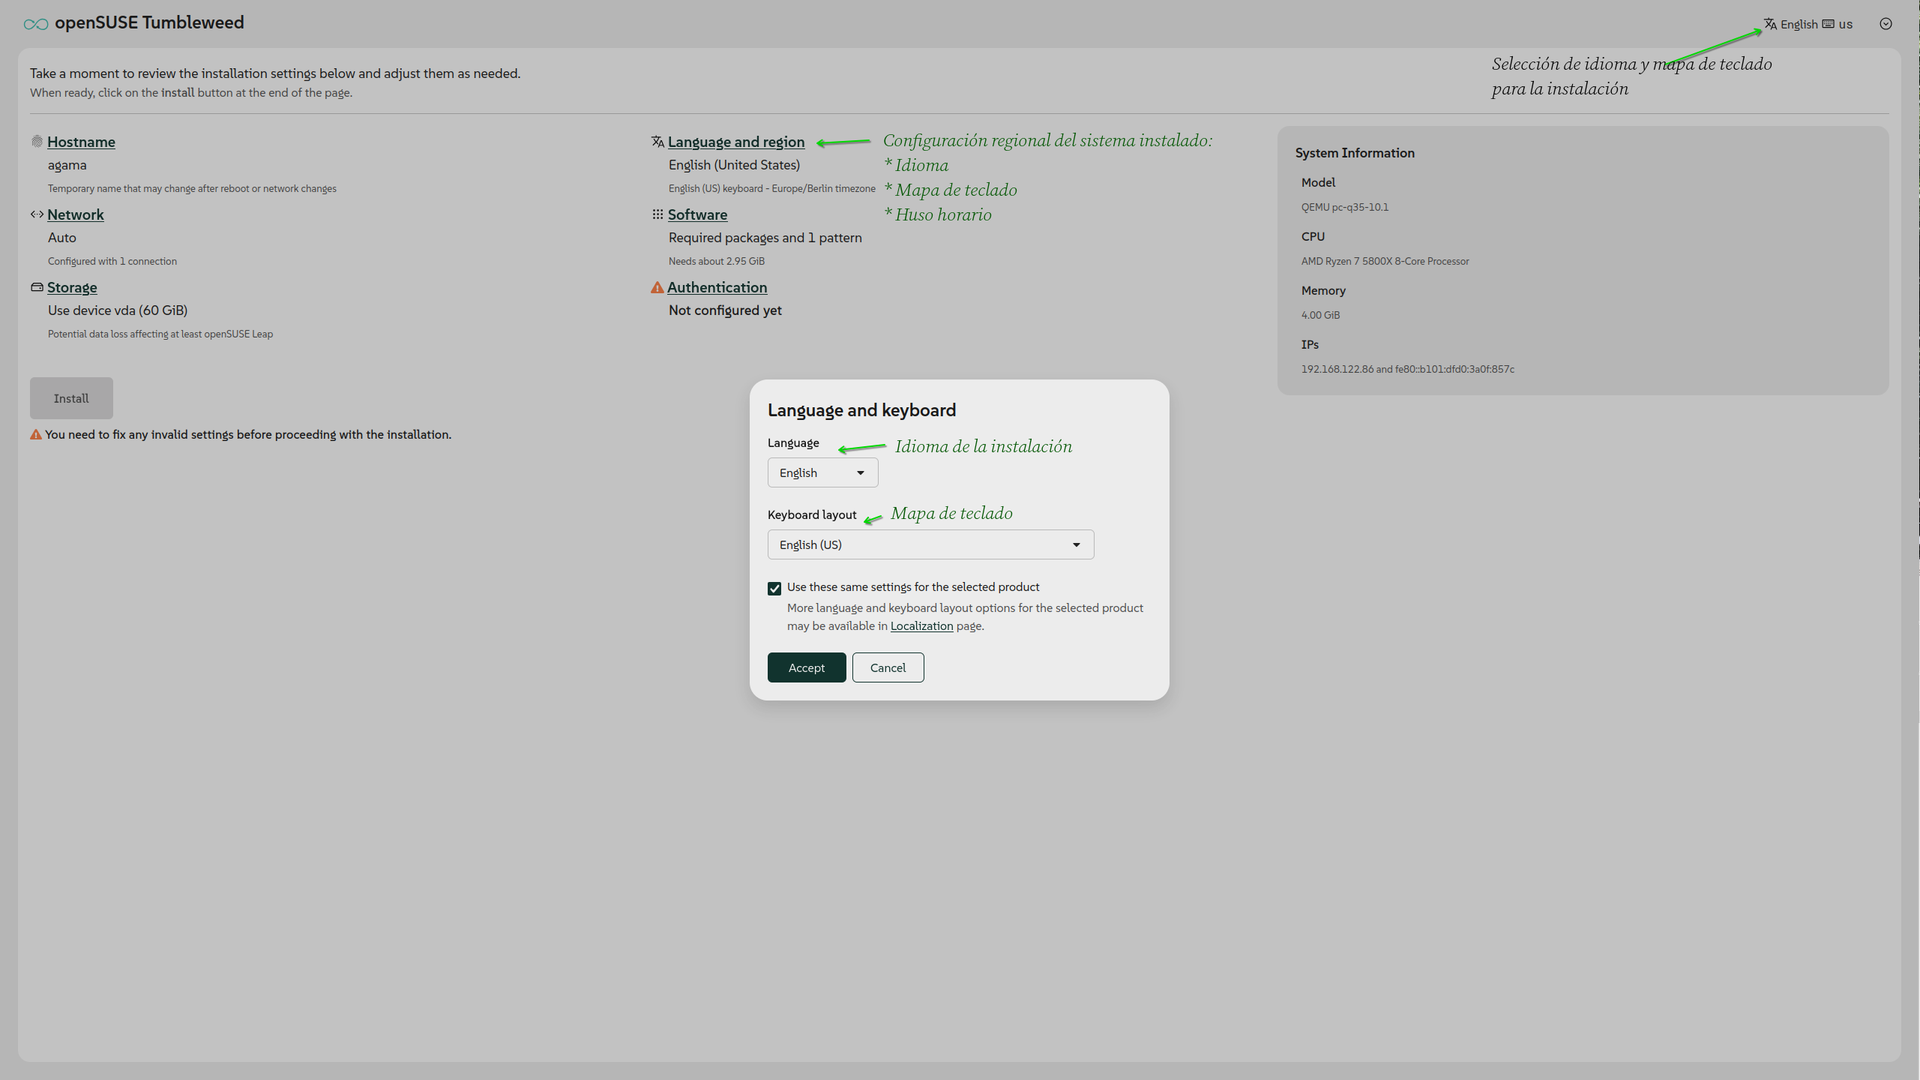Click the Install button
Image resolution: width=1920 pixels, height=1080 pixels.
[71, 398]
